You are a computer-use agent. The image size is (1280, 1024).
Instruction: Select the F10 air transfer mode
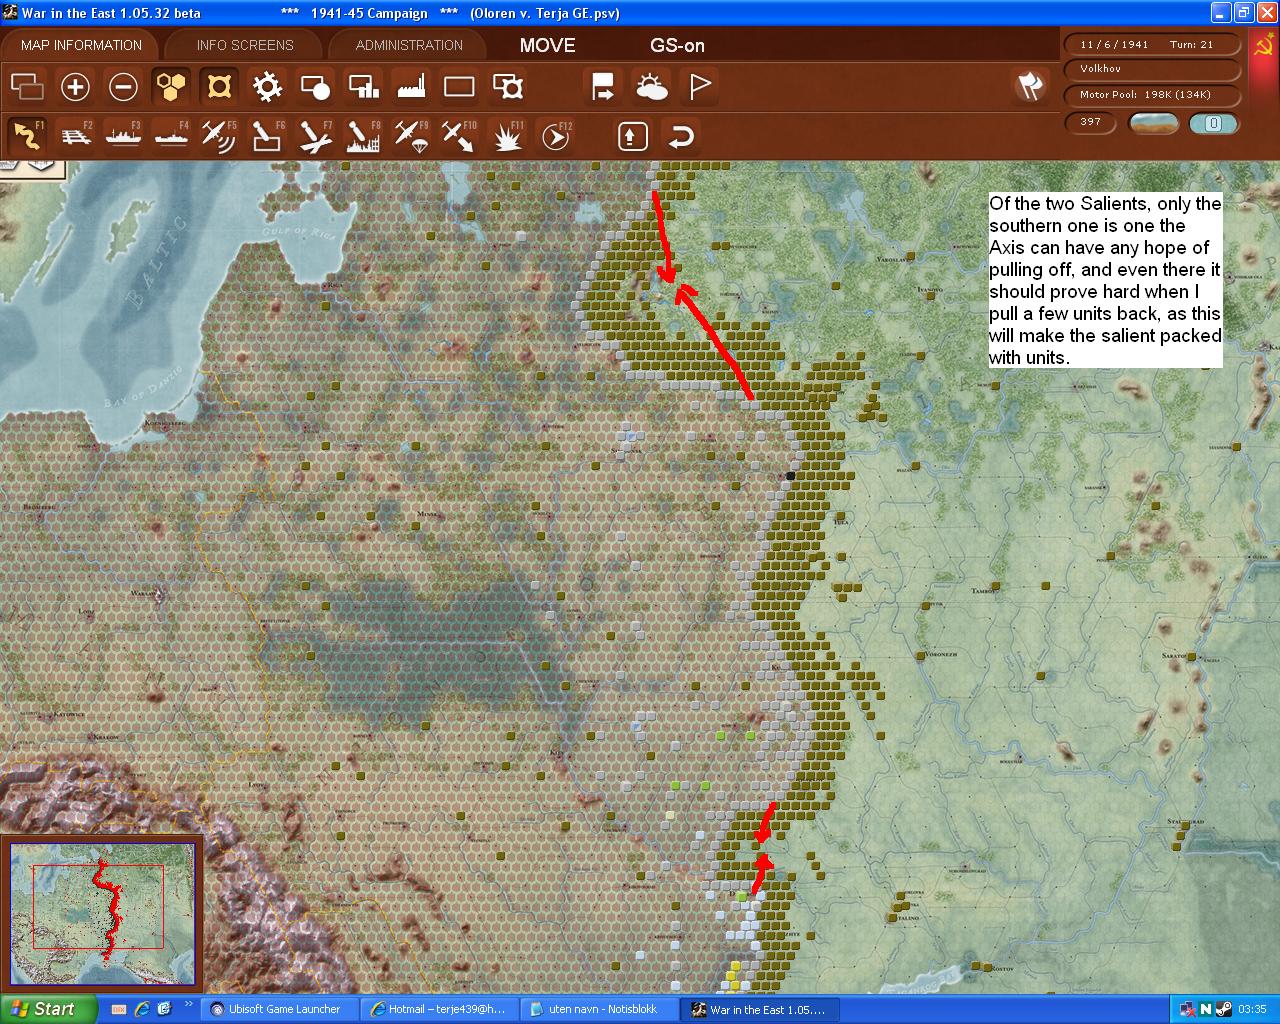coord(459,135)
